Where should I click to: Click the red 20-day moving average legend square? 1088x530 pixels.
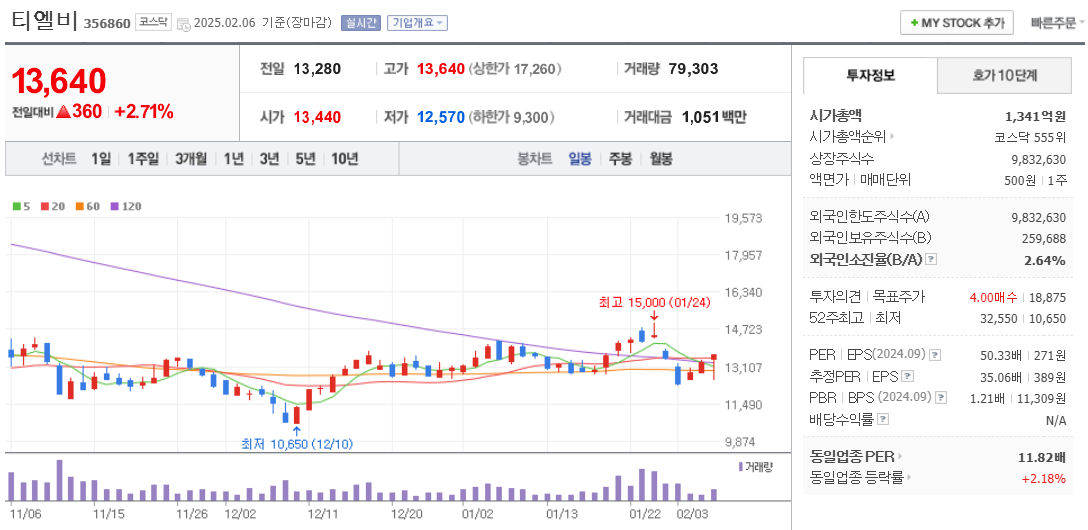click(x=44, y=206)
